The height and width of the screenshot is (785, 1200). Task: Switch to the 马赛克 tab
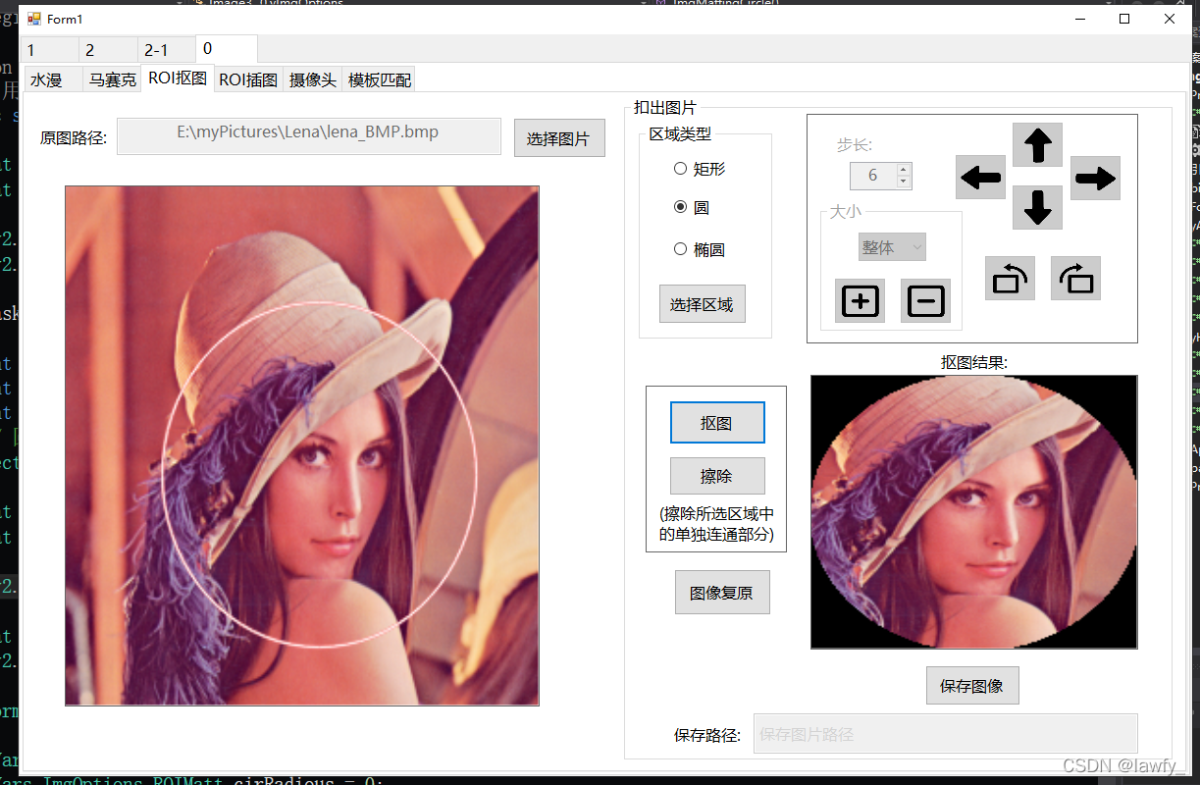point(112,80)
